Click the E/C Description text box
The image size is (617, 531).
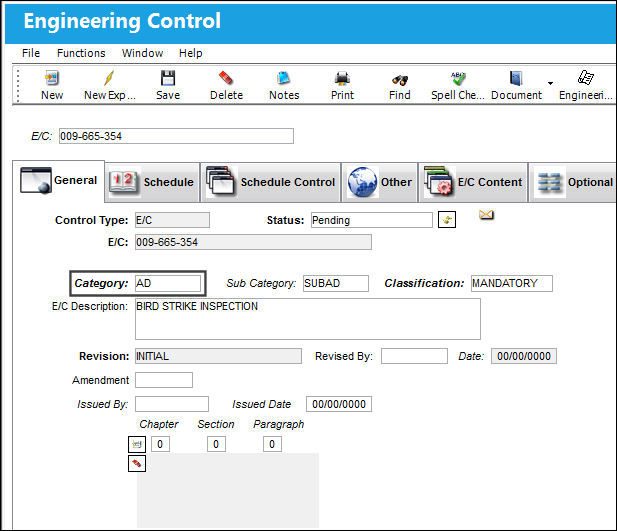(308, 319)
